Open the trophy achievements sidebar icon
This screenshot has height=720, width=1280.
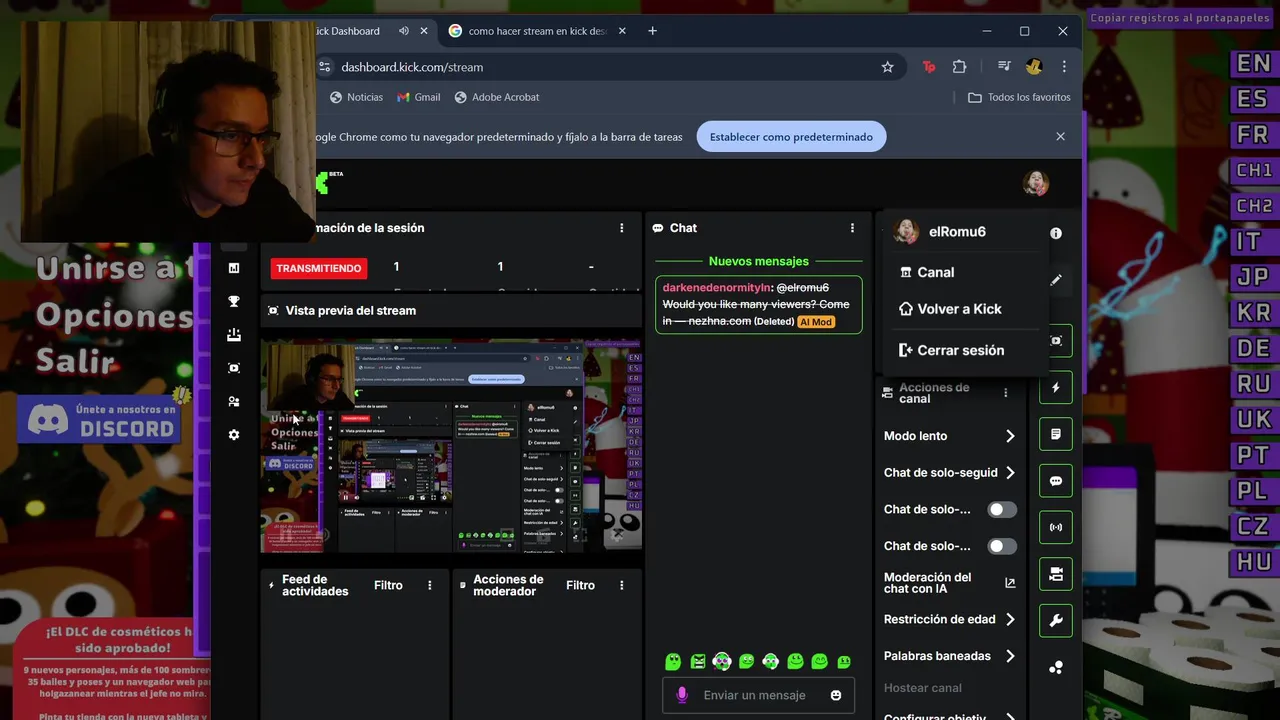coord(234,301)
